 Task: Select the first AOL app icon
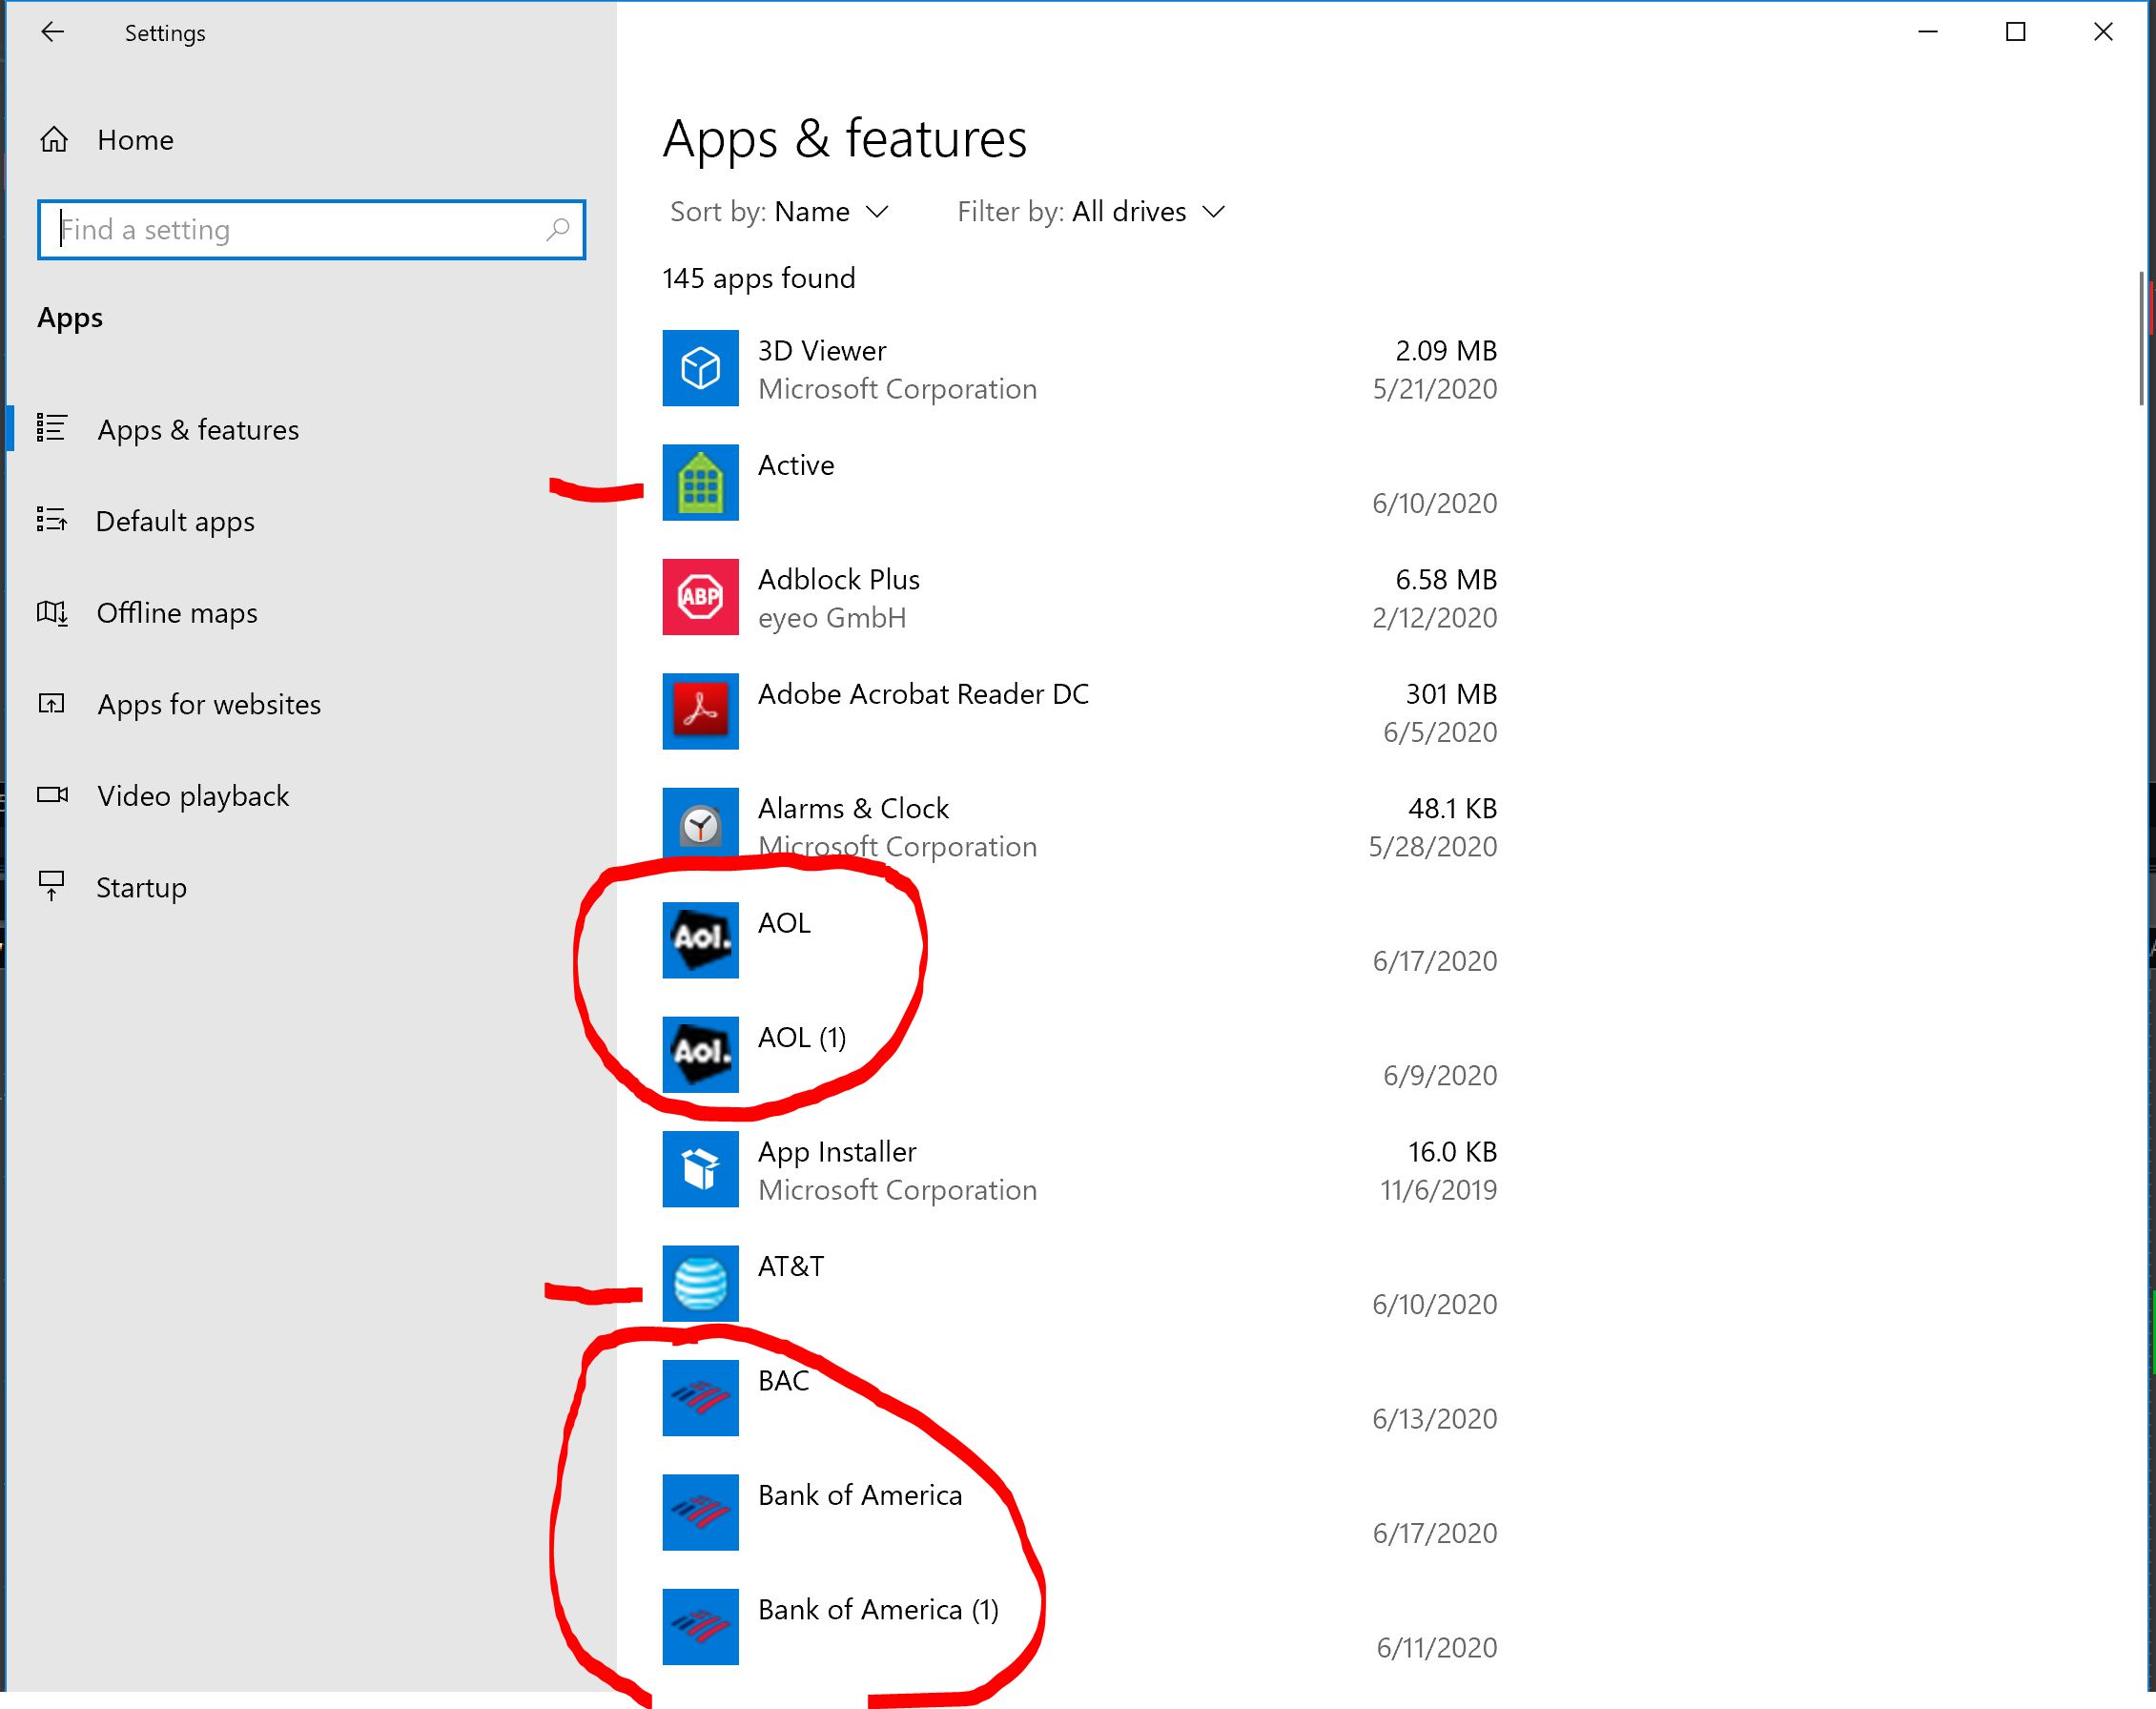(x=700, y=940)
